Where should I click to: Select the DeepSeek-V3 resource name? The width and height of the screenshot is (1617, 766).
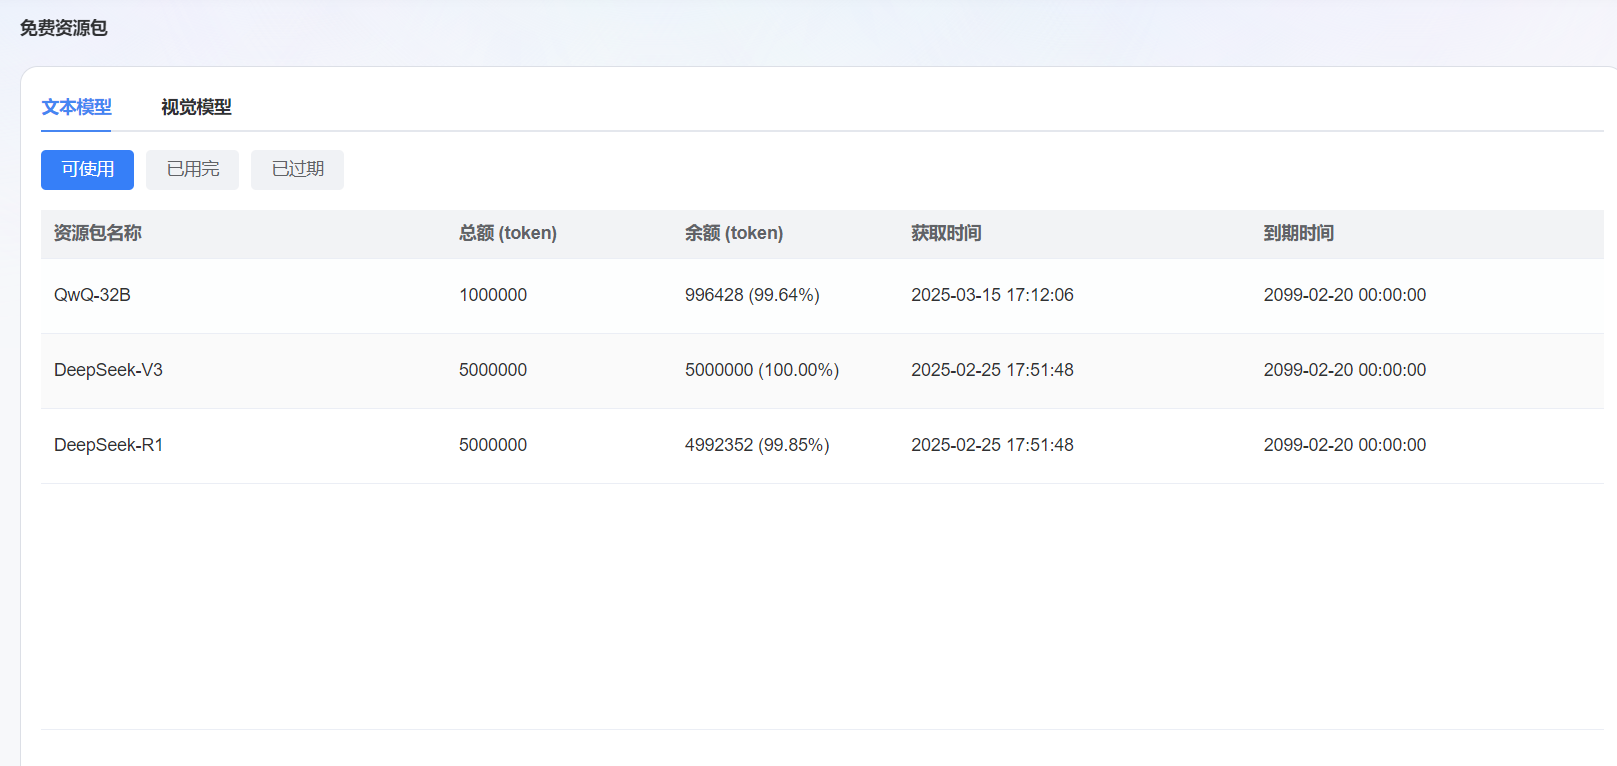(108, 370)
